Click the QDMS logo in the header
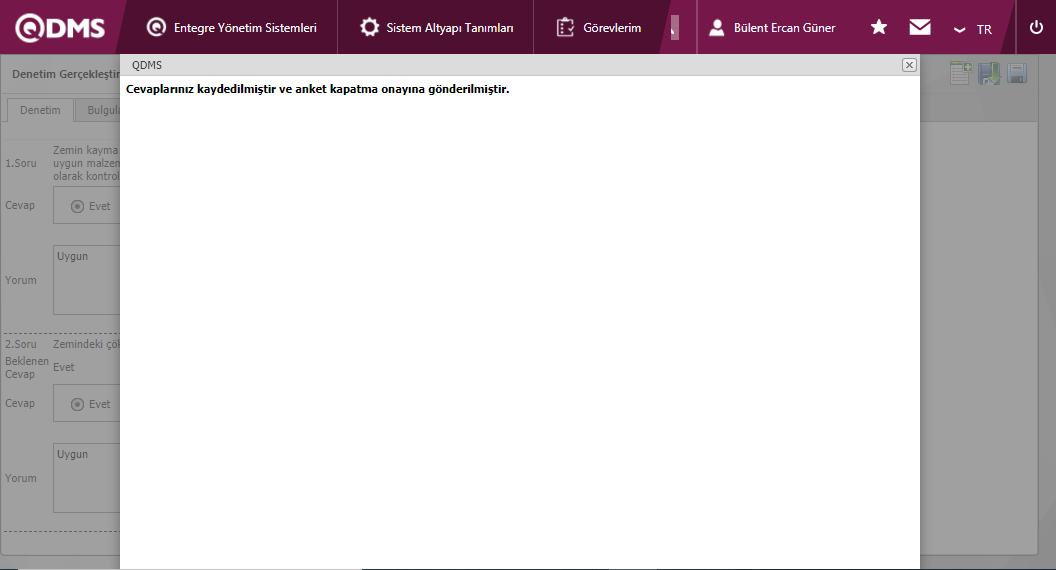The image size is (1056, 570). click(60, 28)
